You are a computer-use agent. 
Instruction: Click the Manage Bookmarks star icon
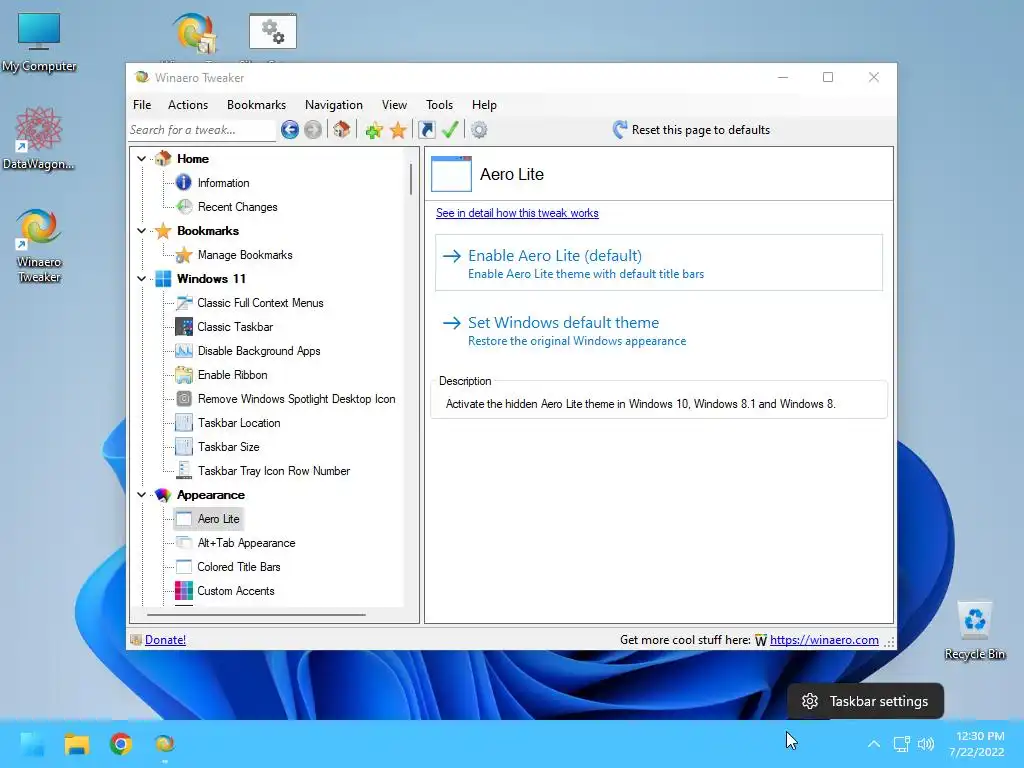[x=184, y=255]
